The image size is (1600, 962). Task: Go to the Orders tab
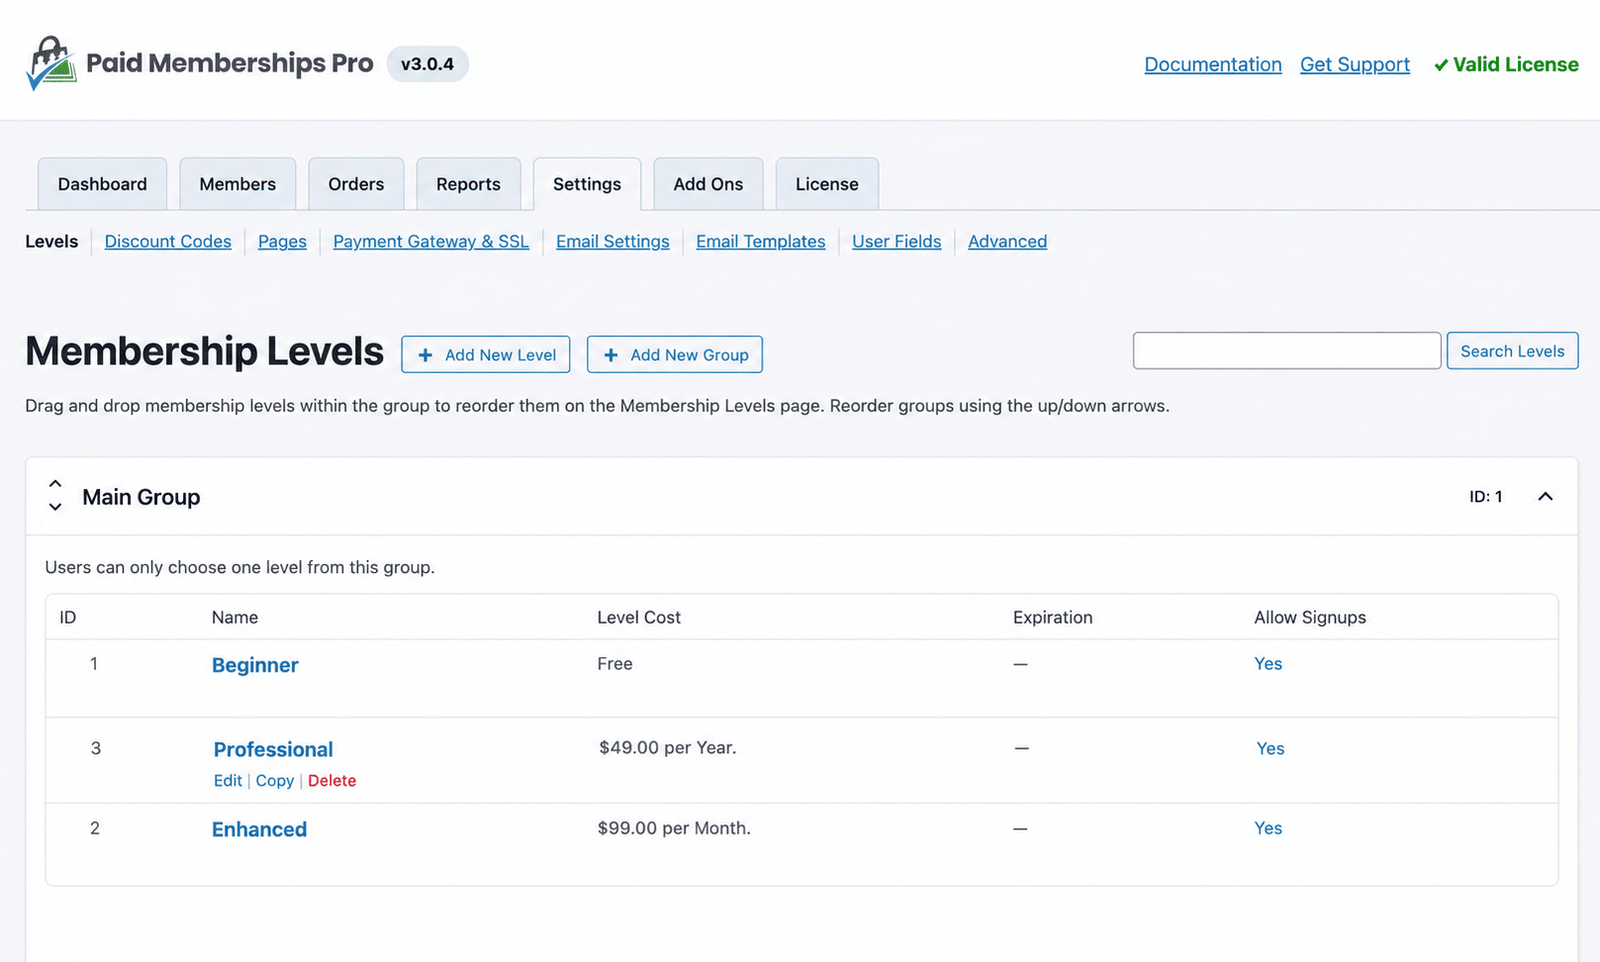click(x=356, y=184)
